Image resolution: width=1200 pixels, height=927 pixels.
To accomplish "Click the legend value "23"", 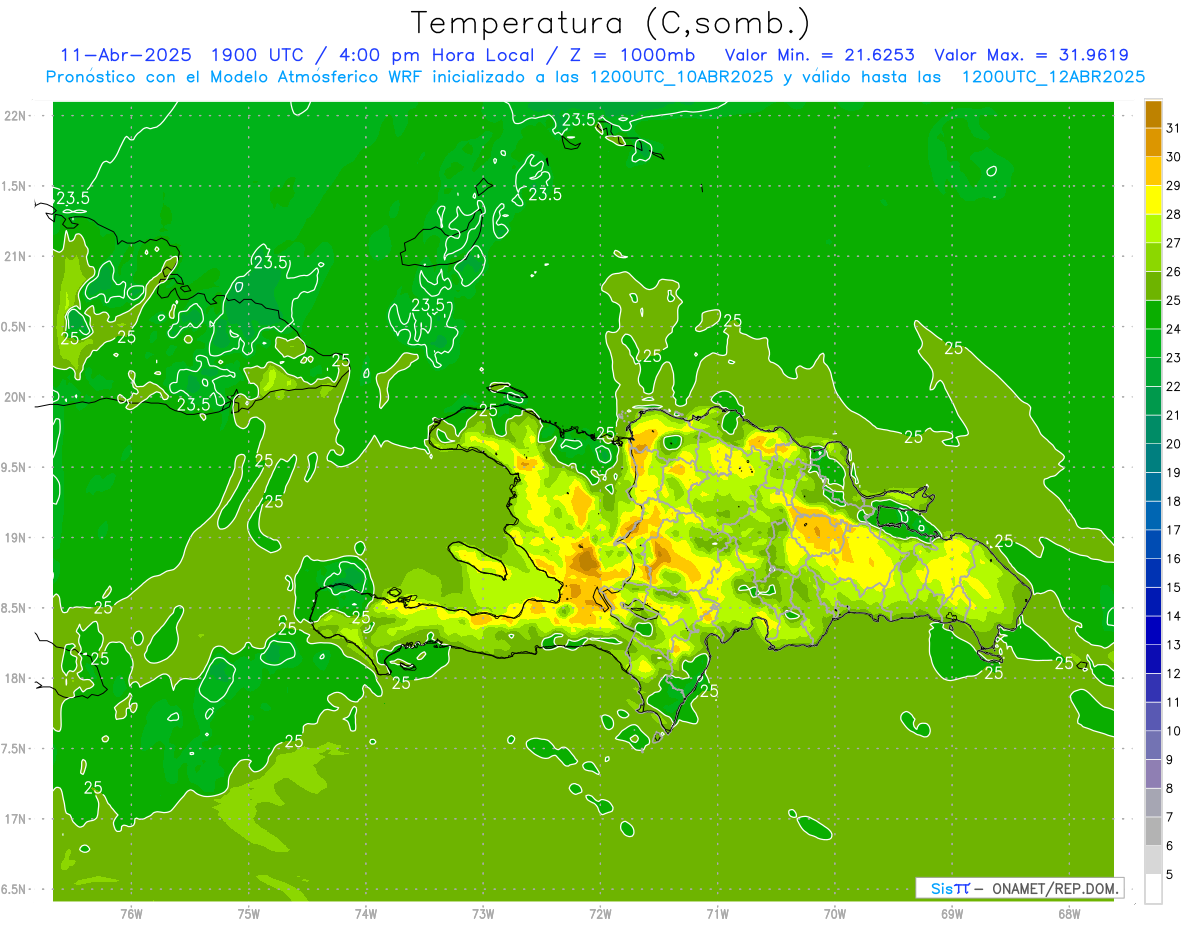I will click(1173, 358).
